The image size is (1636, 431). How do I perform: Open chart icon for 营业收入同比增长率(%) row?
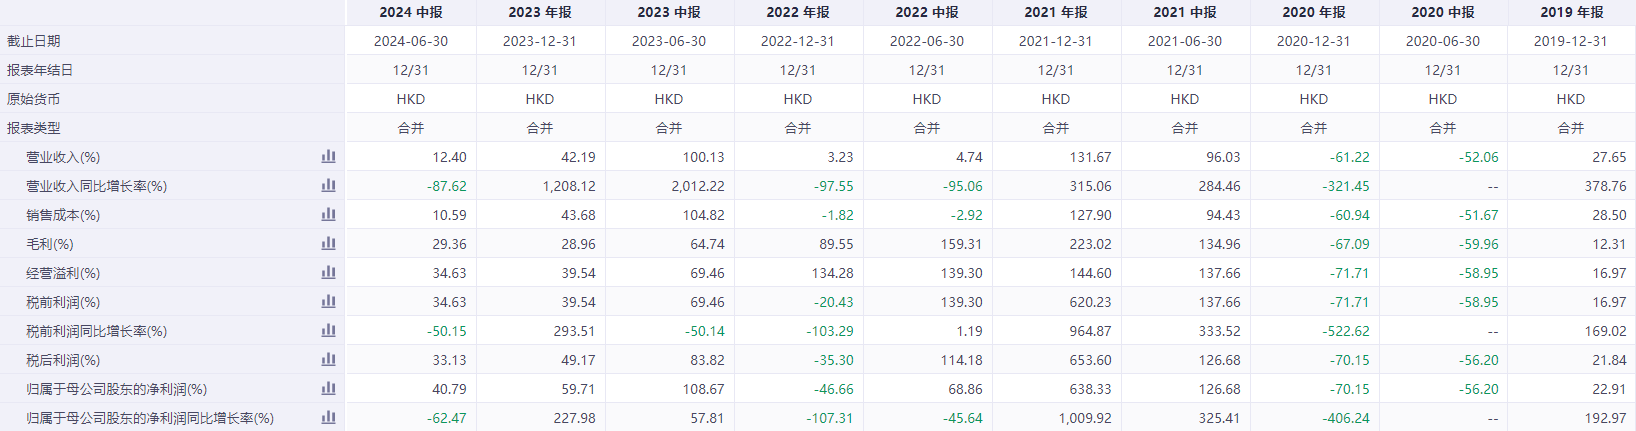click(x=328, y=186)
